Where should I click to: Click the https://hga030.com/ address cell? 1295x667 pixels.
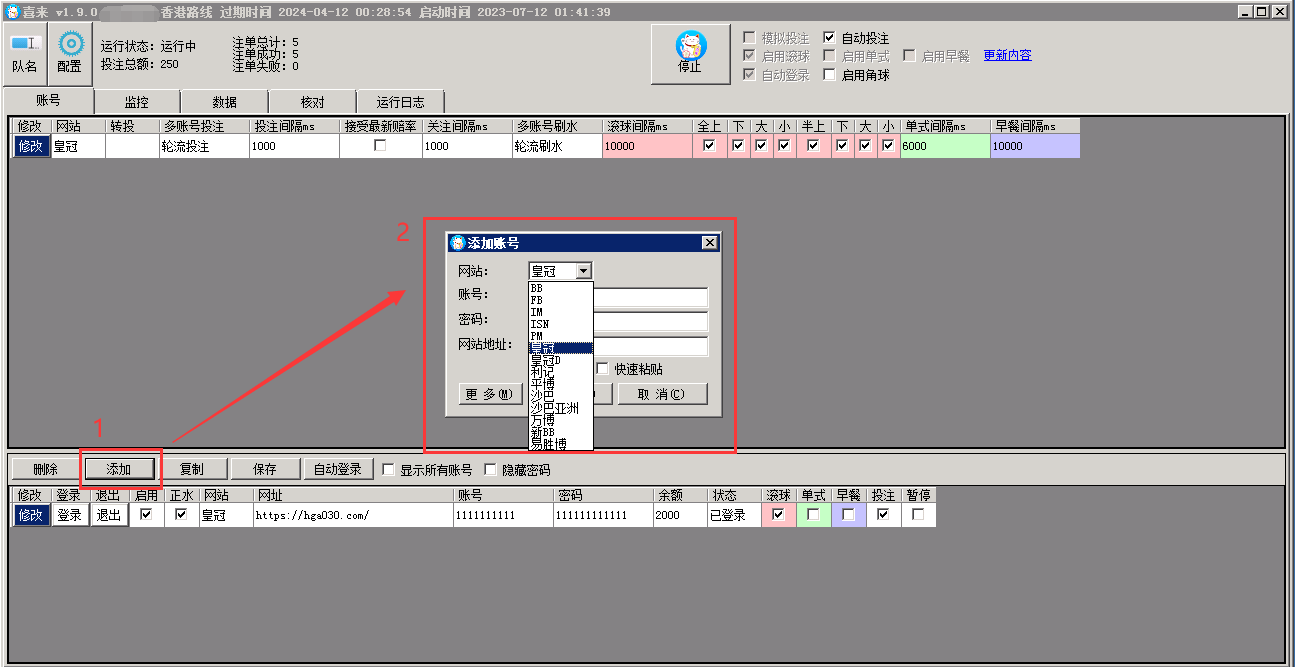[x=352, y=515]
